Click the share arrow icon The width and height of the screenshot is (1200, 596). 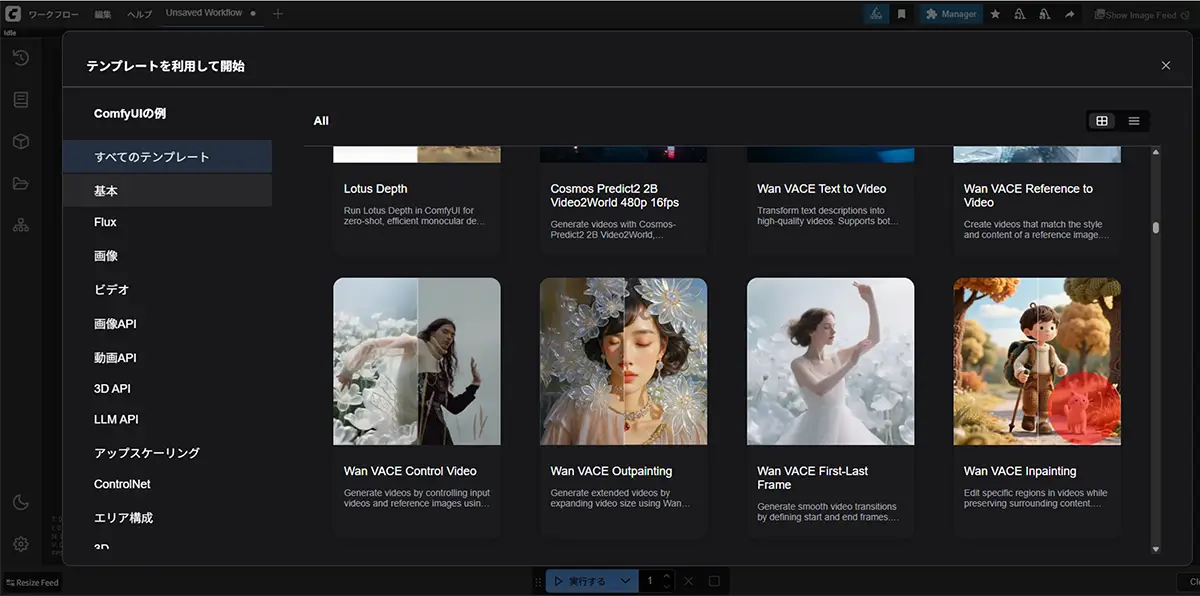point(1070,14)
